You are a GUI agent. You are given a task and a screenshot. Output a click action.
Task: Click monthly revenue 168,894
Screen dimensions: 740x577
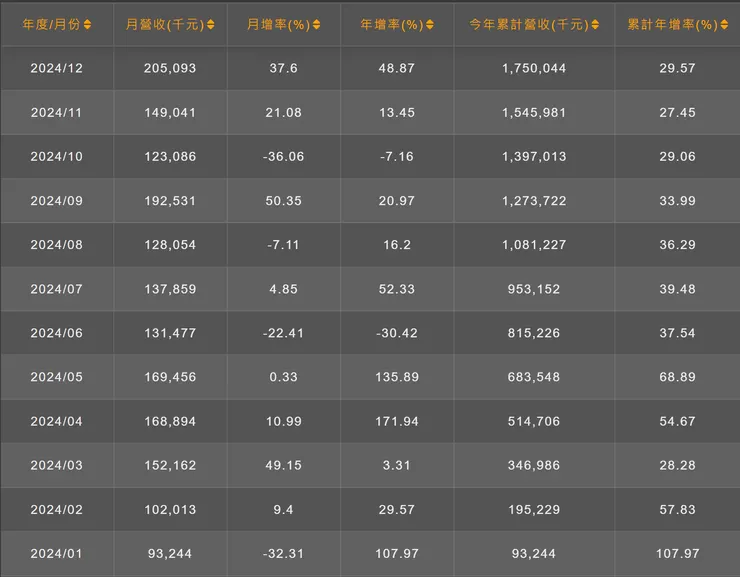coord(170,421)
